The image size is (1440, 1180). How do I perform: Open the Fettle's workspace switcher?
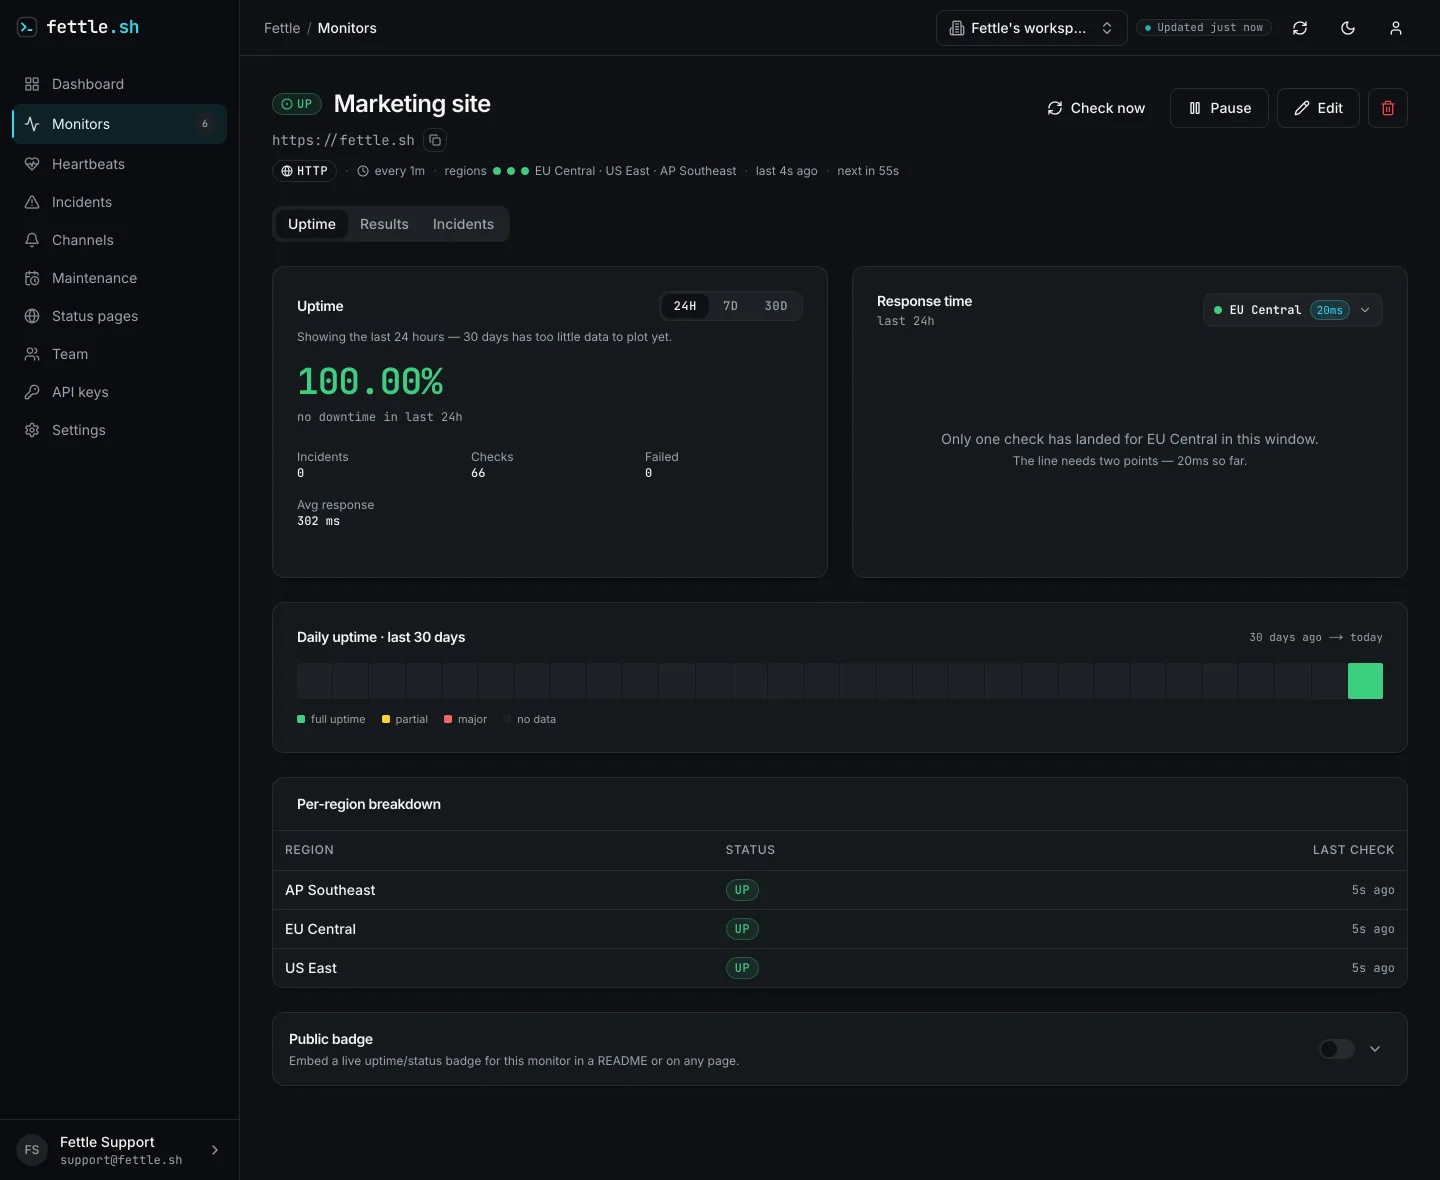1032,28
